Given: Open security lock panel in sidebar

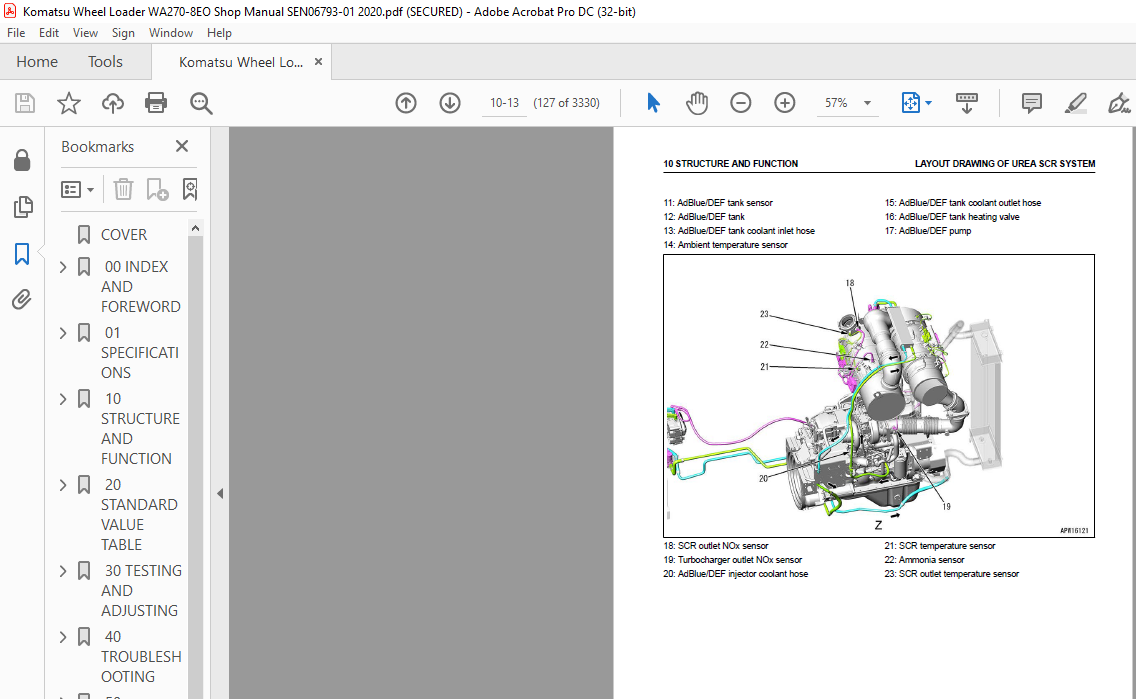Looking at the screenshot, I should (22, 160).
